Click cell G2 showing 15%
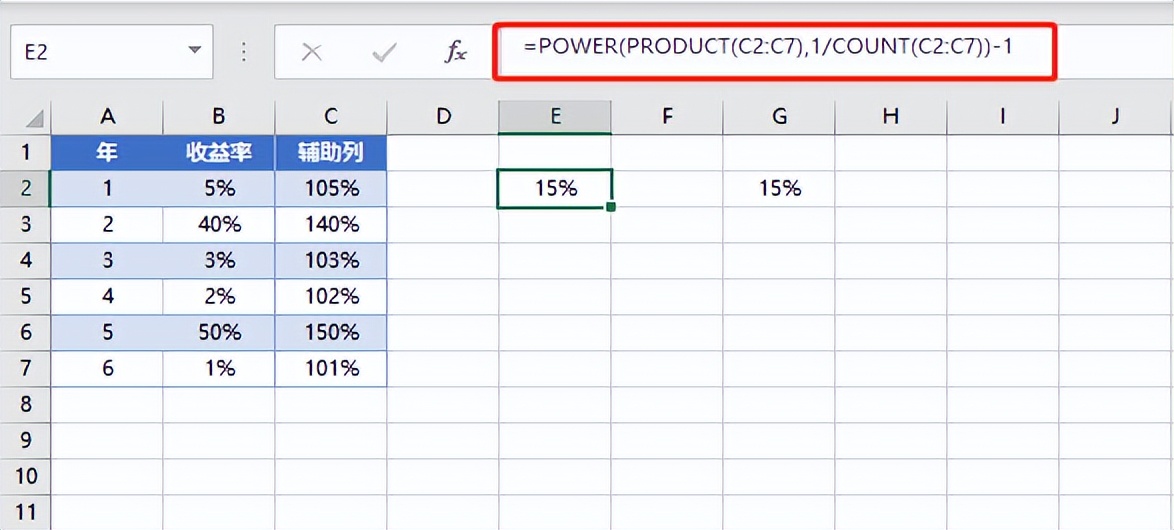This screenshot has height=530, width=1174. 779,189
